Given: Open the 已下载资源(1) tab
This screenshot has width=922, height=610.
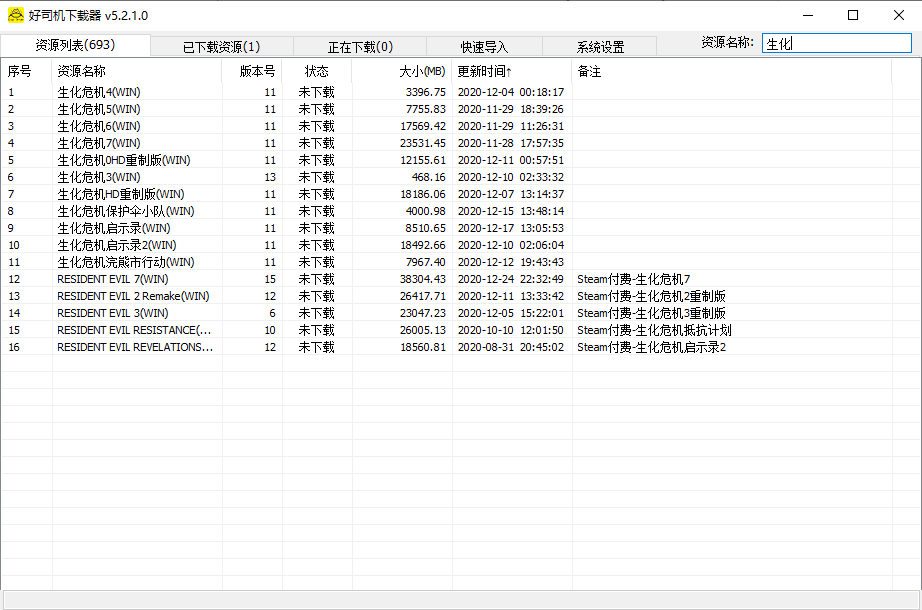Looking at the screenshot, I should [222, 46].
